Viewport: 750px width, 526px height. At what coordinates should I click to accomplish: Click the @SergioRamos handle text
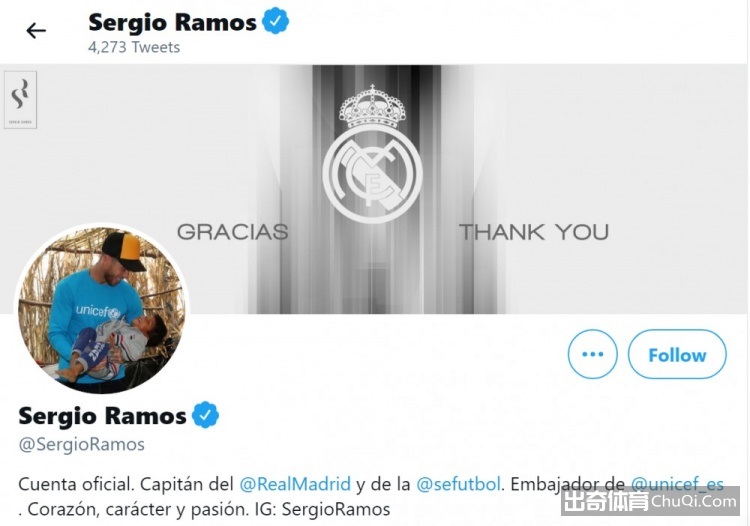pos(81,444)
